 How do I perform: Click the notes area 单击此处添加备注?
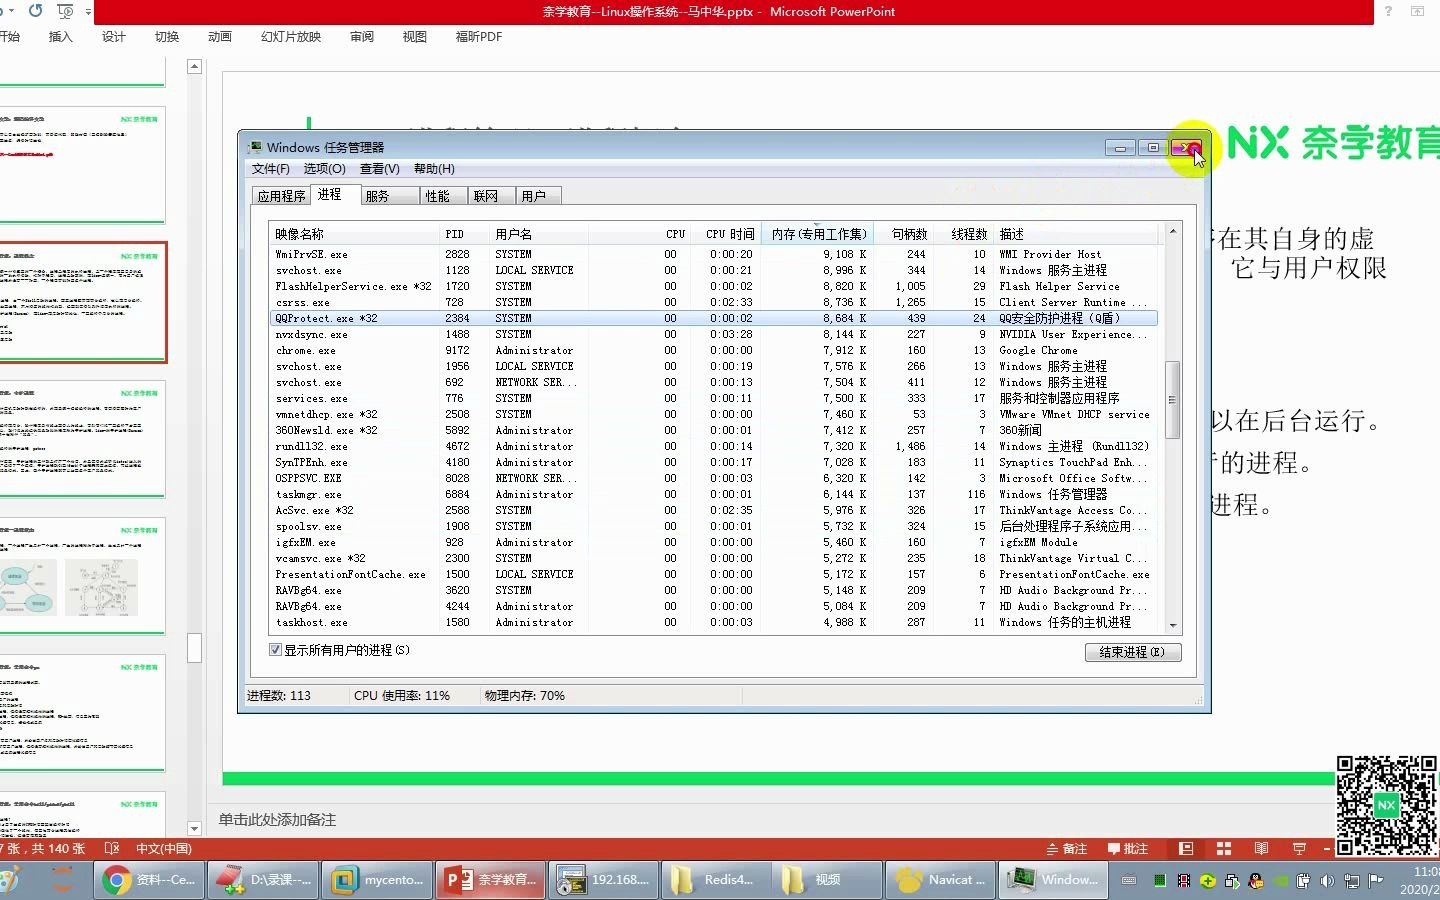tap(277, 820)
